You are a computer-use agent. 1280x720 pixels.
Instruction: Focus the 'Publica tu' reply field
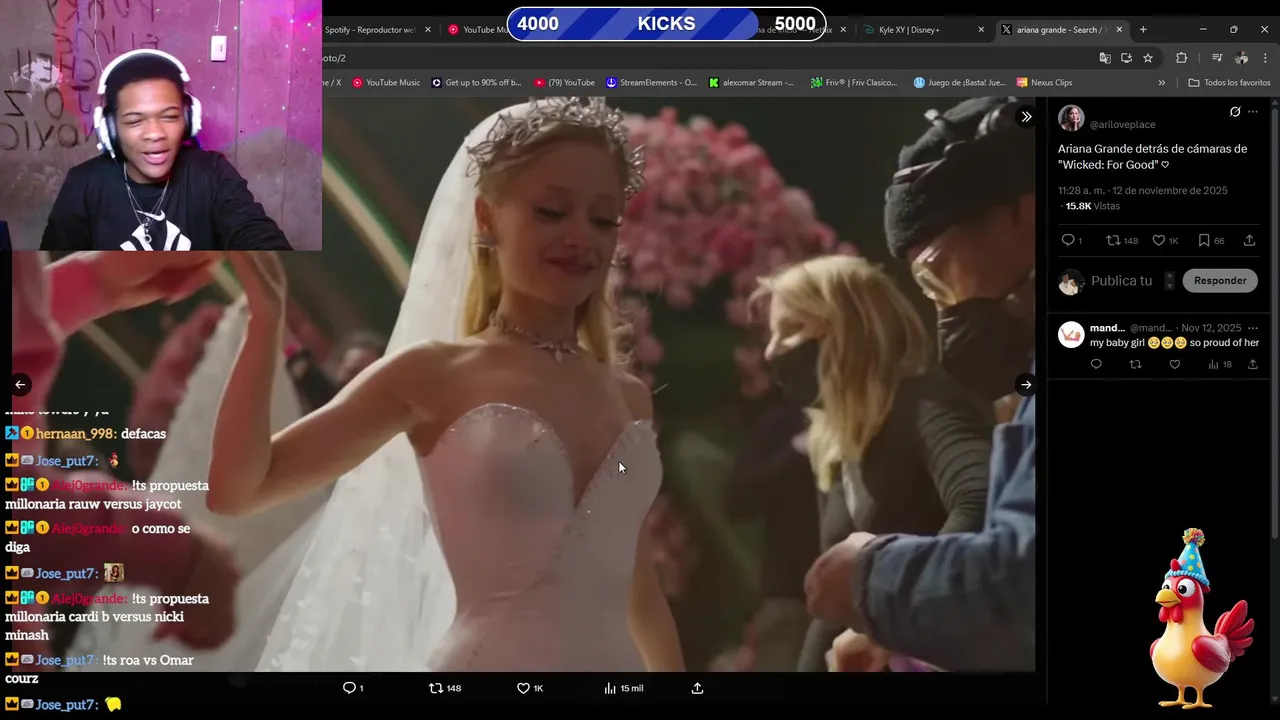coord(1121,281)
